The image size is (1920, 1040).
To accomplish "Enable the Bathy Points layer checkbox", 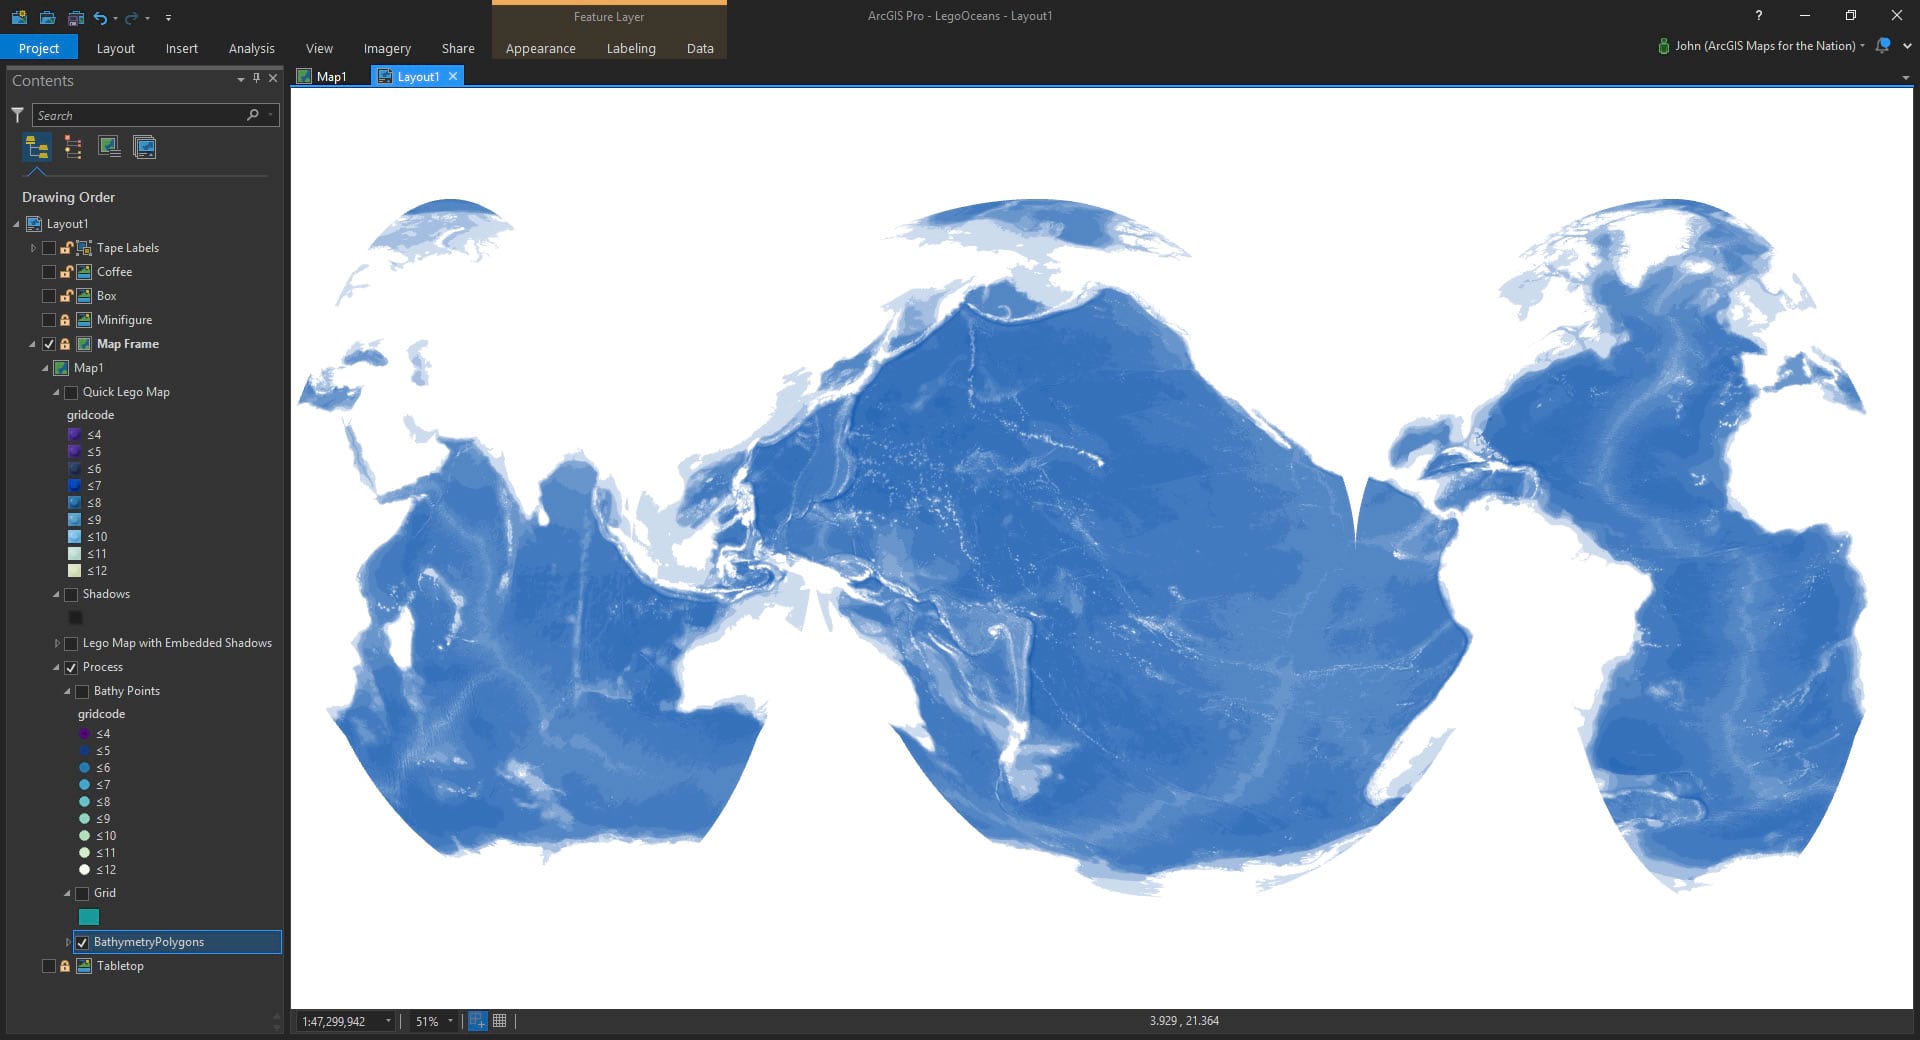I will tap(82, 691).
